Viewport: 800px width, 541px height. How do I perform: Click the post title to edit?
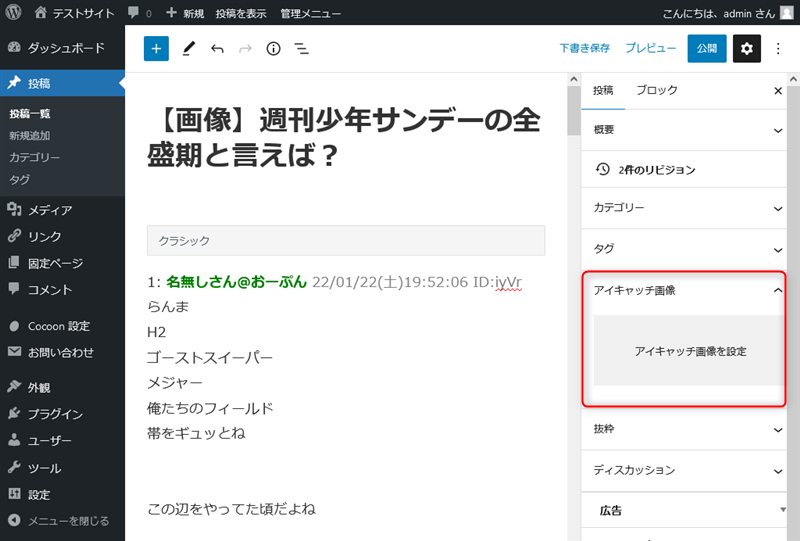(x=344, y=137)
